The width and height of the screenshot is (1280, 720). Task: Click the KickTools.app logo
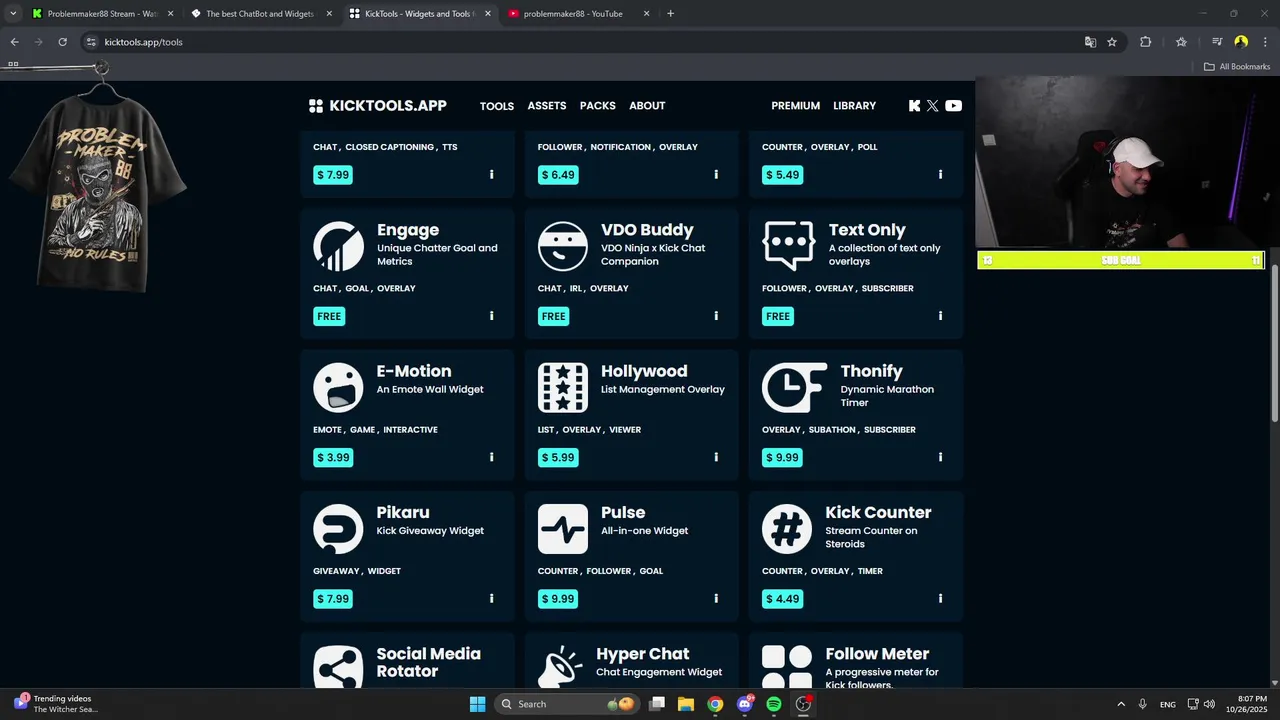(x=378, y=106)
